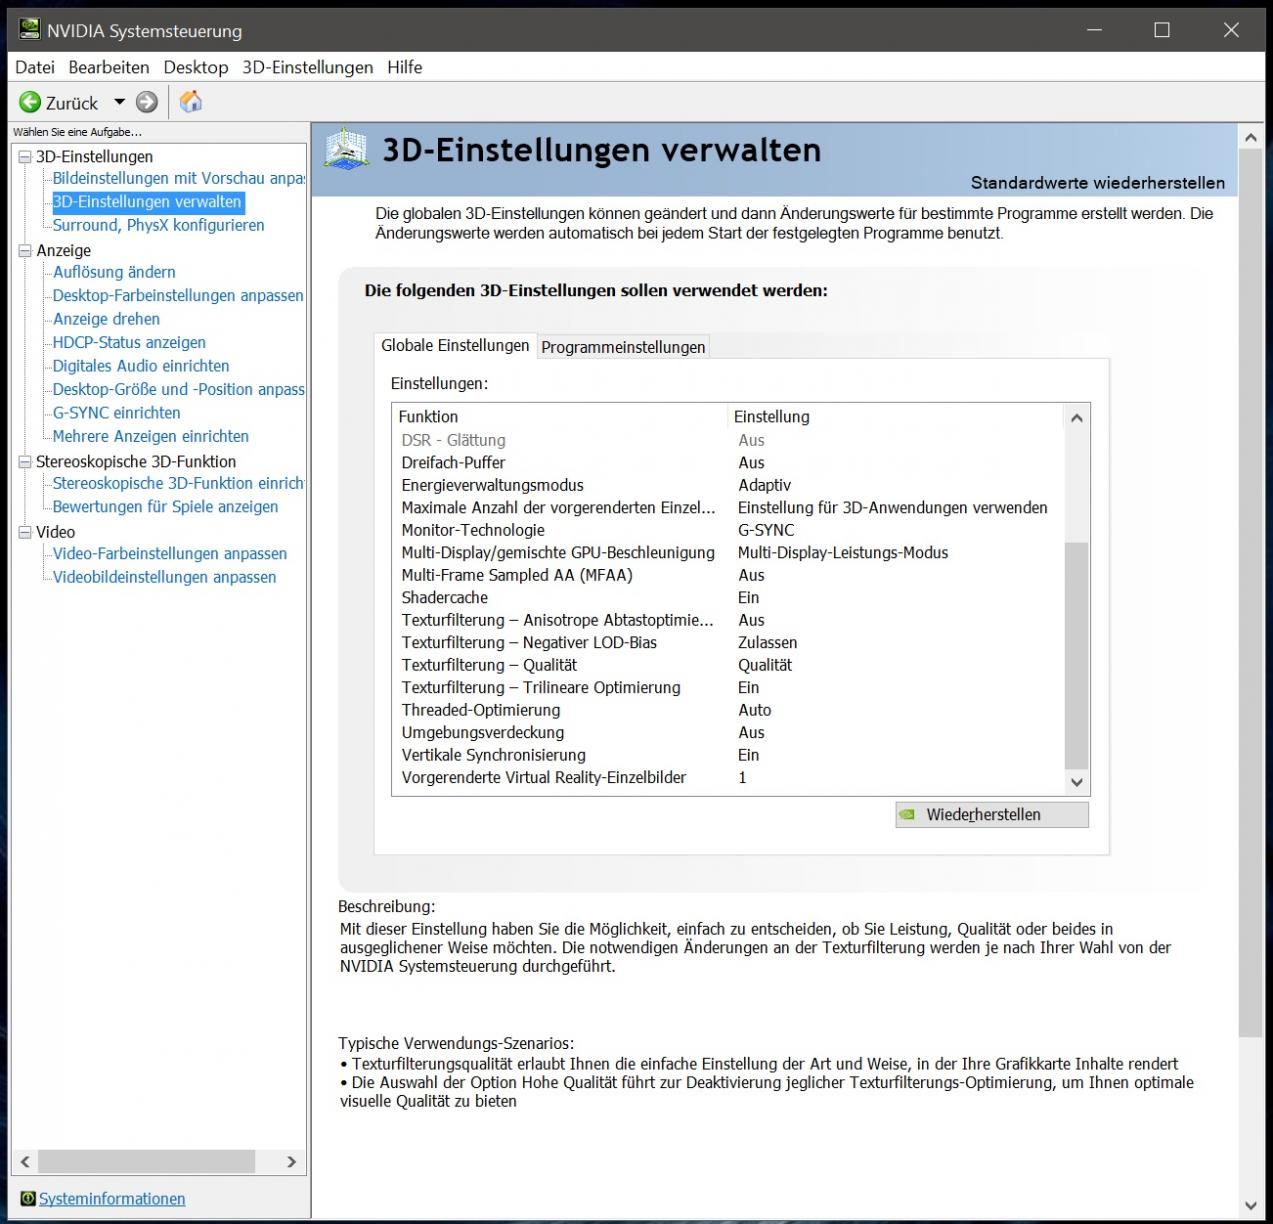Select the Energieverwaltungsmodus setting row

(728, 485)
